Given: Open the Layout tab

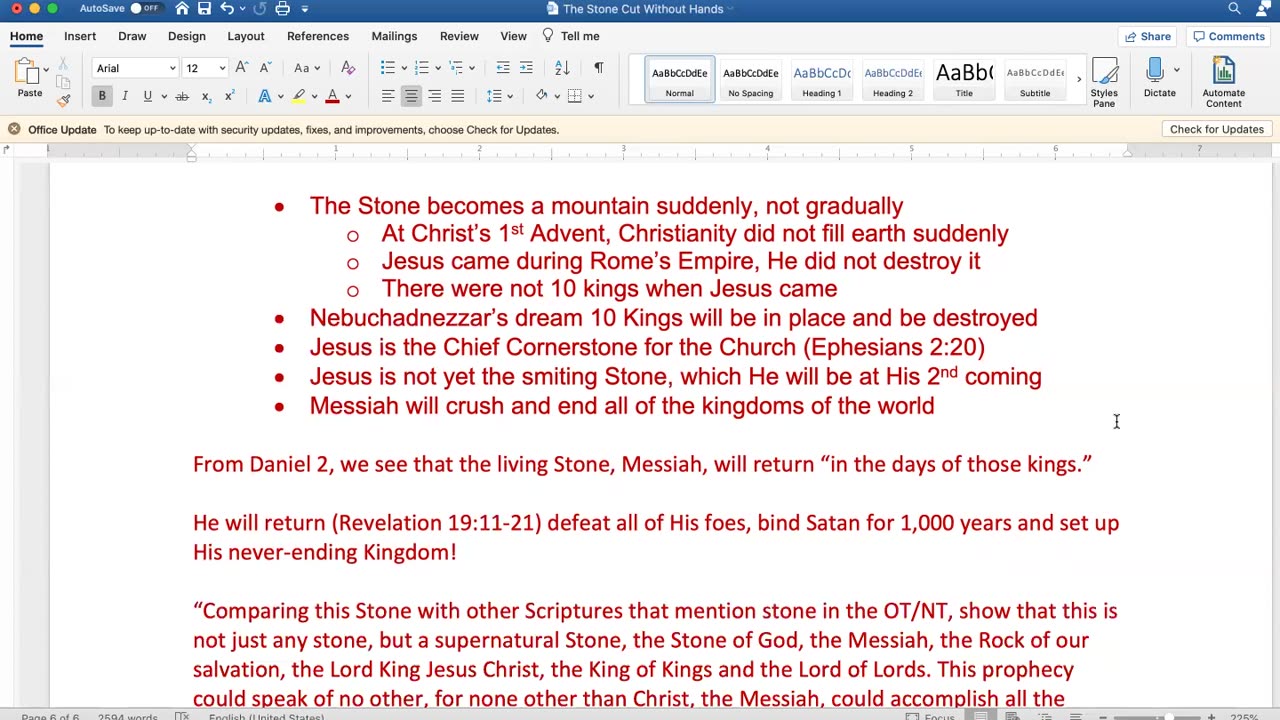Looking at the screenshot, I should (246, 36).
